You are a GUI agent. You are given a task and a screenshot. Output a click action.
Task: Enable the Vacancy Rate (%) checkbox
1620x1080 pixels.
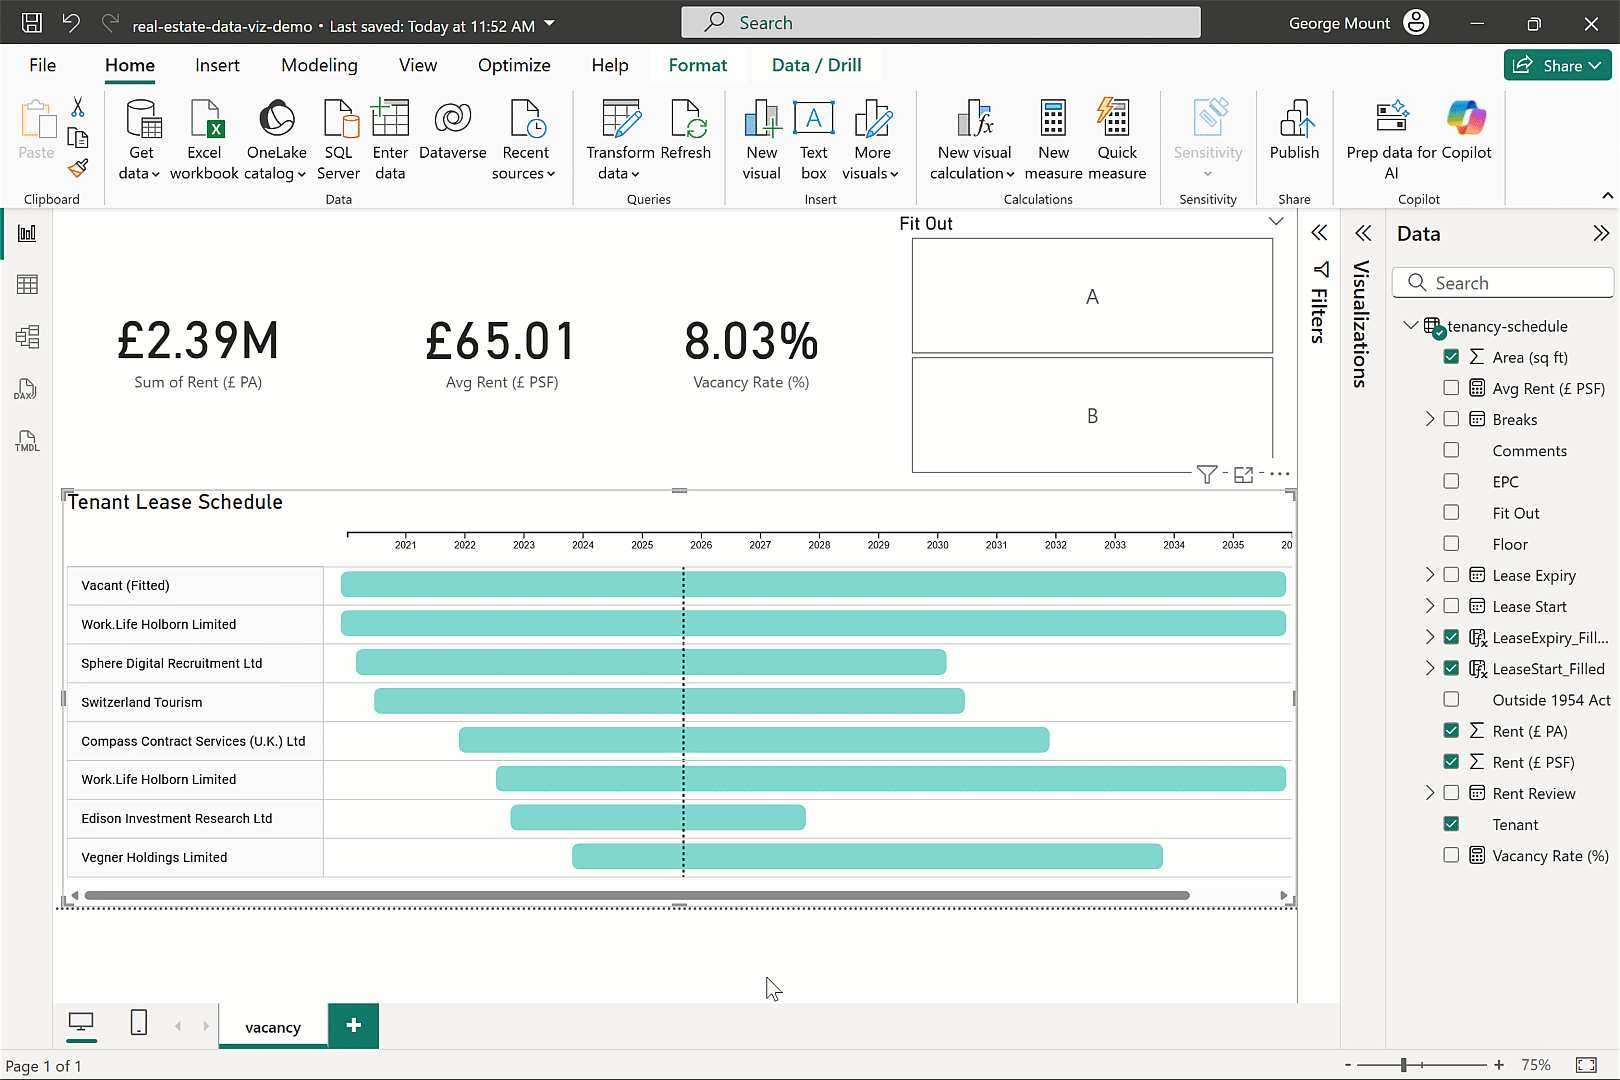click(1451, 855)
